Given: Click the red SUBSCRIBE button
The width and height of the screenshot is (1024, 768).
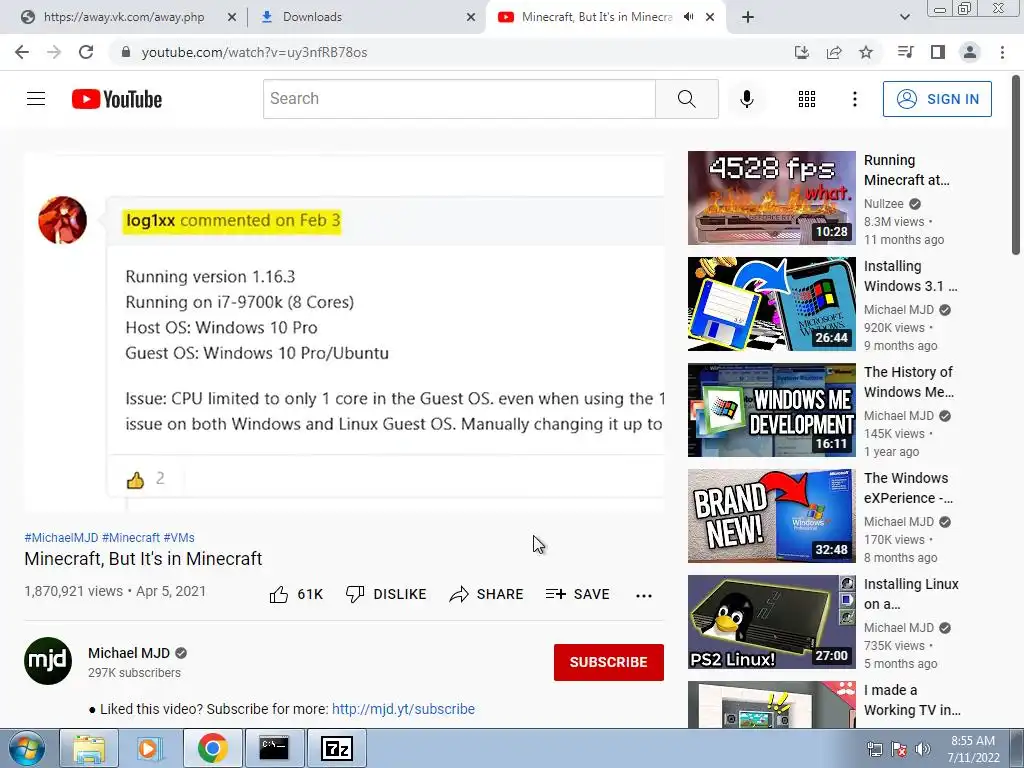Looking at the screenshot, I should click(x=609, y=662).
